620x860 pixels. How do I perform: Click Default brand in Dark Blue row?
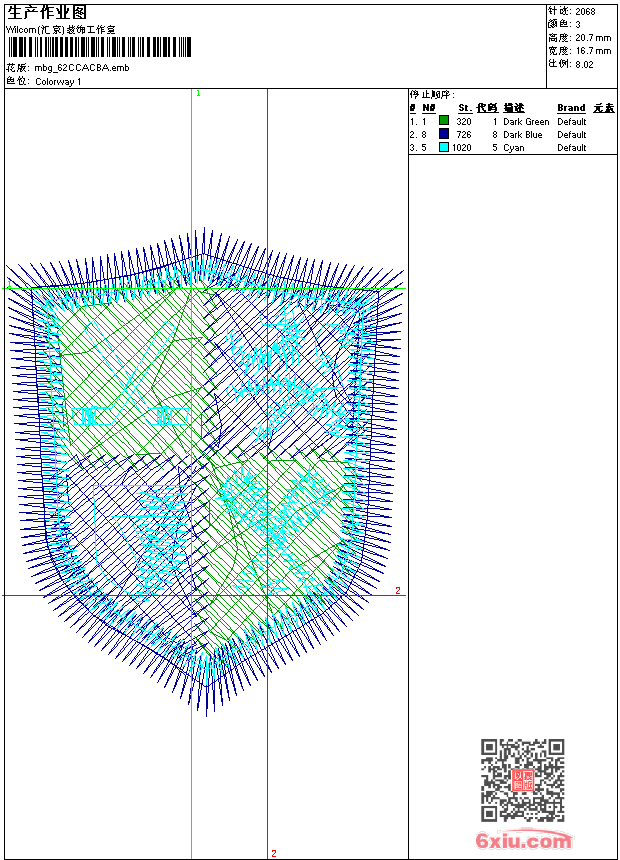(x=572, y=135)
